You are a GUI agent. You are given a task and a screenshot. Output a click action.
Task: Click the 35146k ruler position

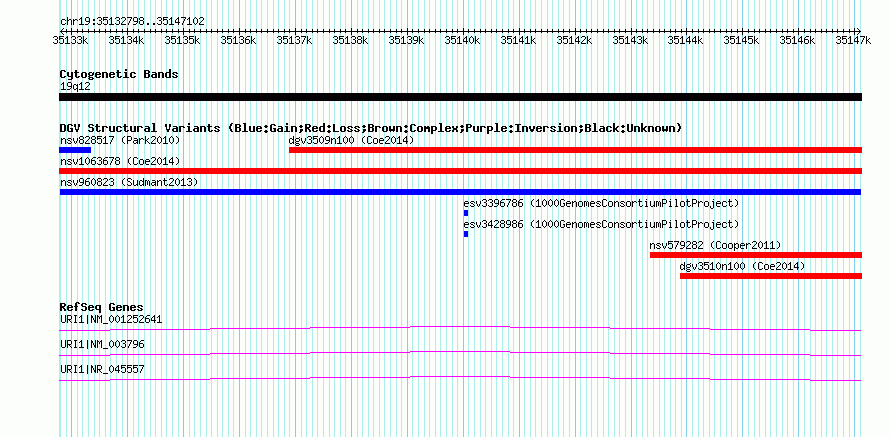797,40
